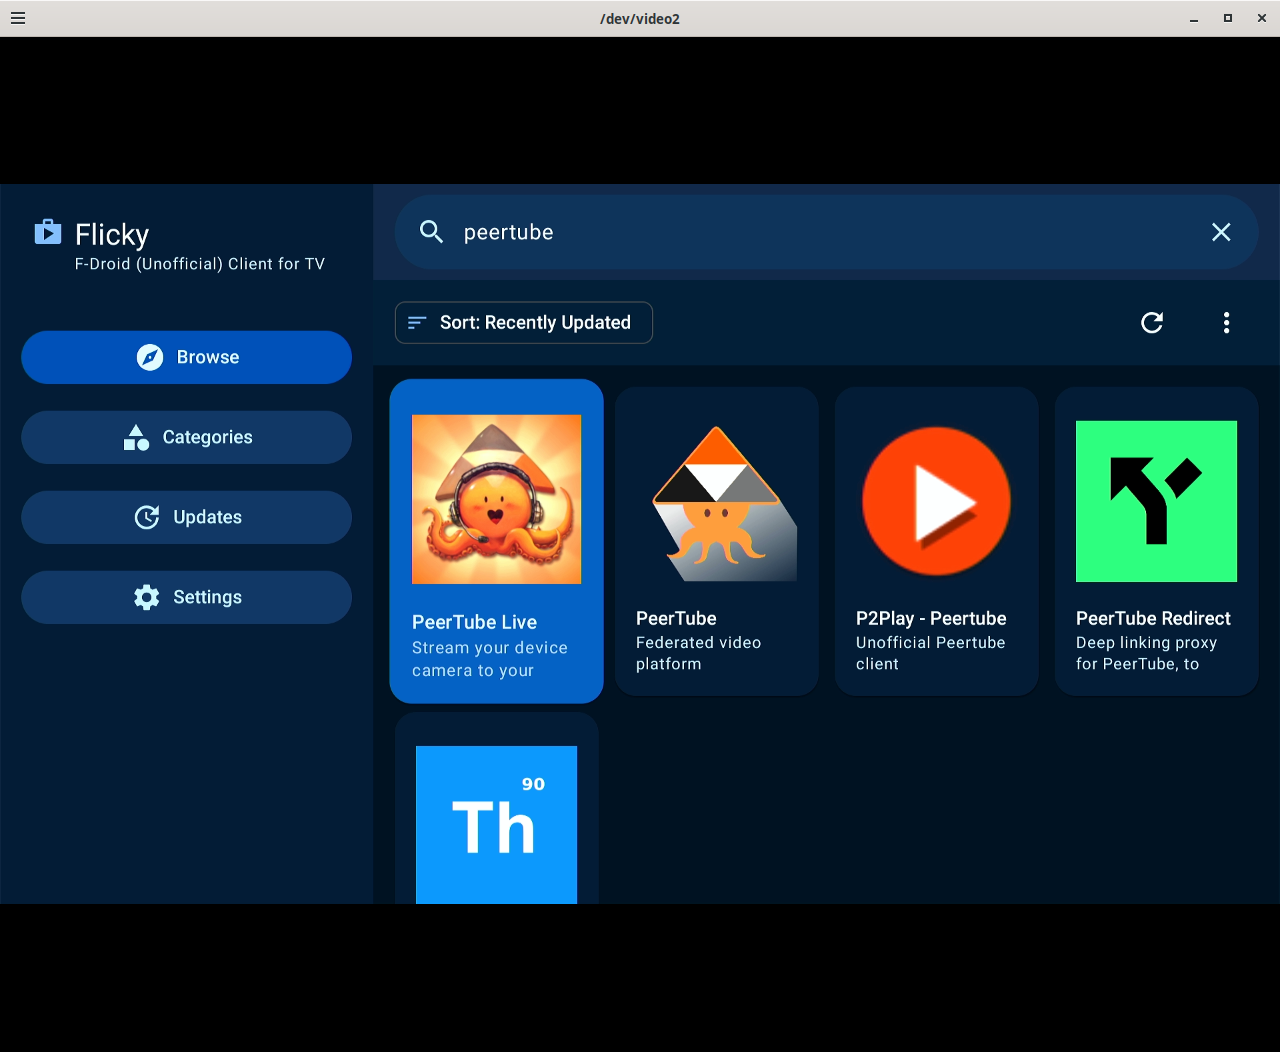
Task: Open the PeerTube Live app card
Action: (496, 540)
